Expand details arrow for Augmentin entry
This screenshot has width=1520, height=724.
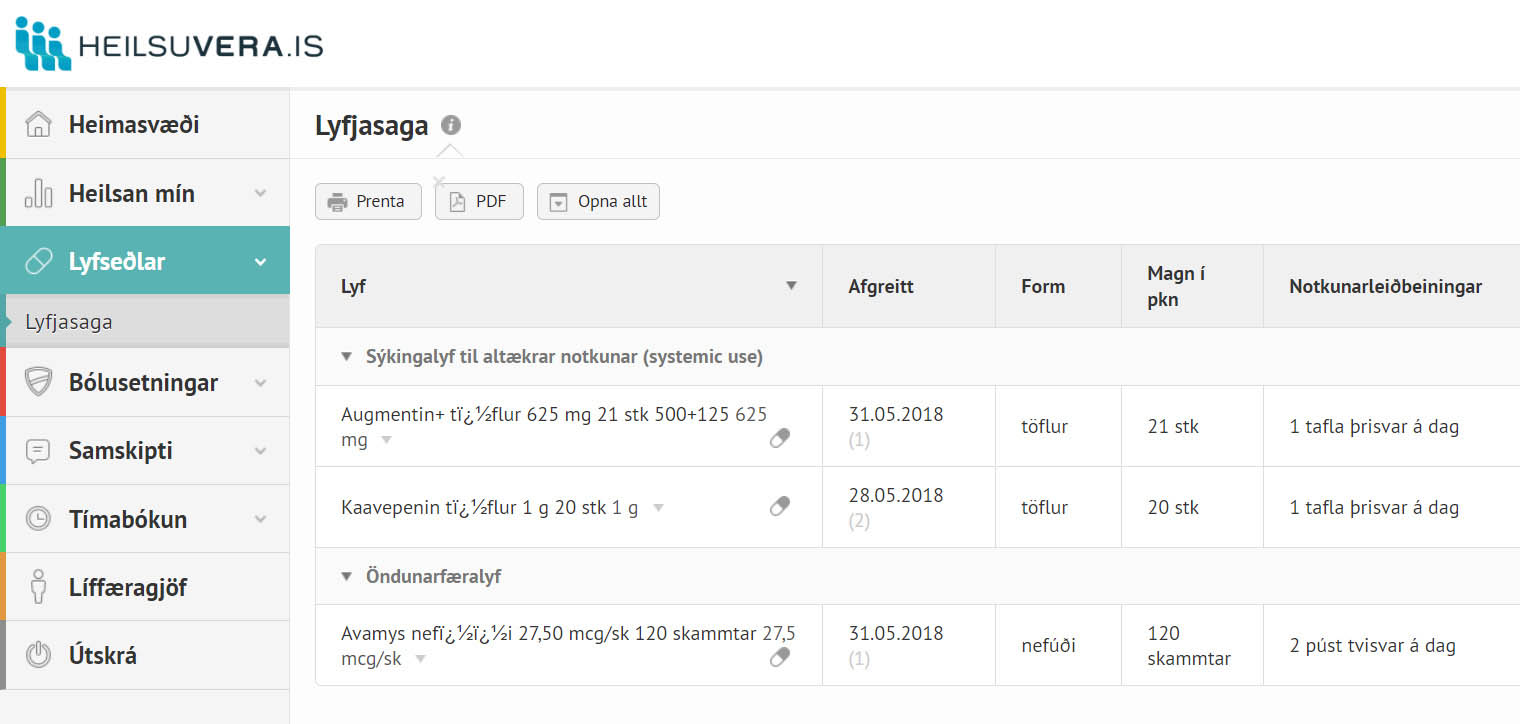387,440
